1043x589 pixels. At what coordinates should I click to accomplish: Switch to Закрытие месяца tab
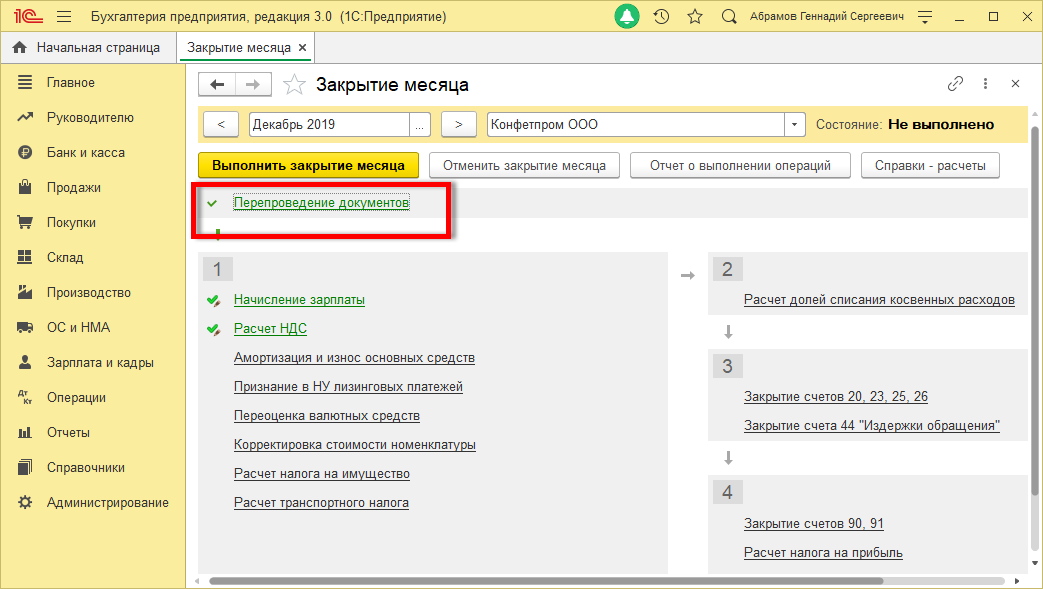(238, 48)
